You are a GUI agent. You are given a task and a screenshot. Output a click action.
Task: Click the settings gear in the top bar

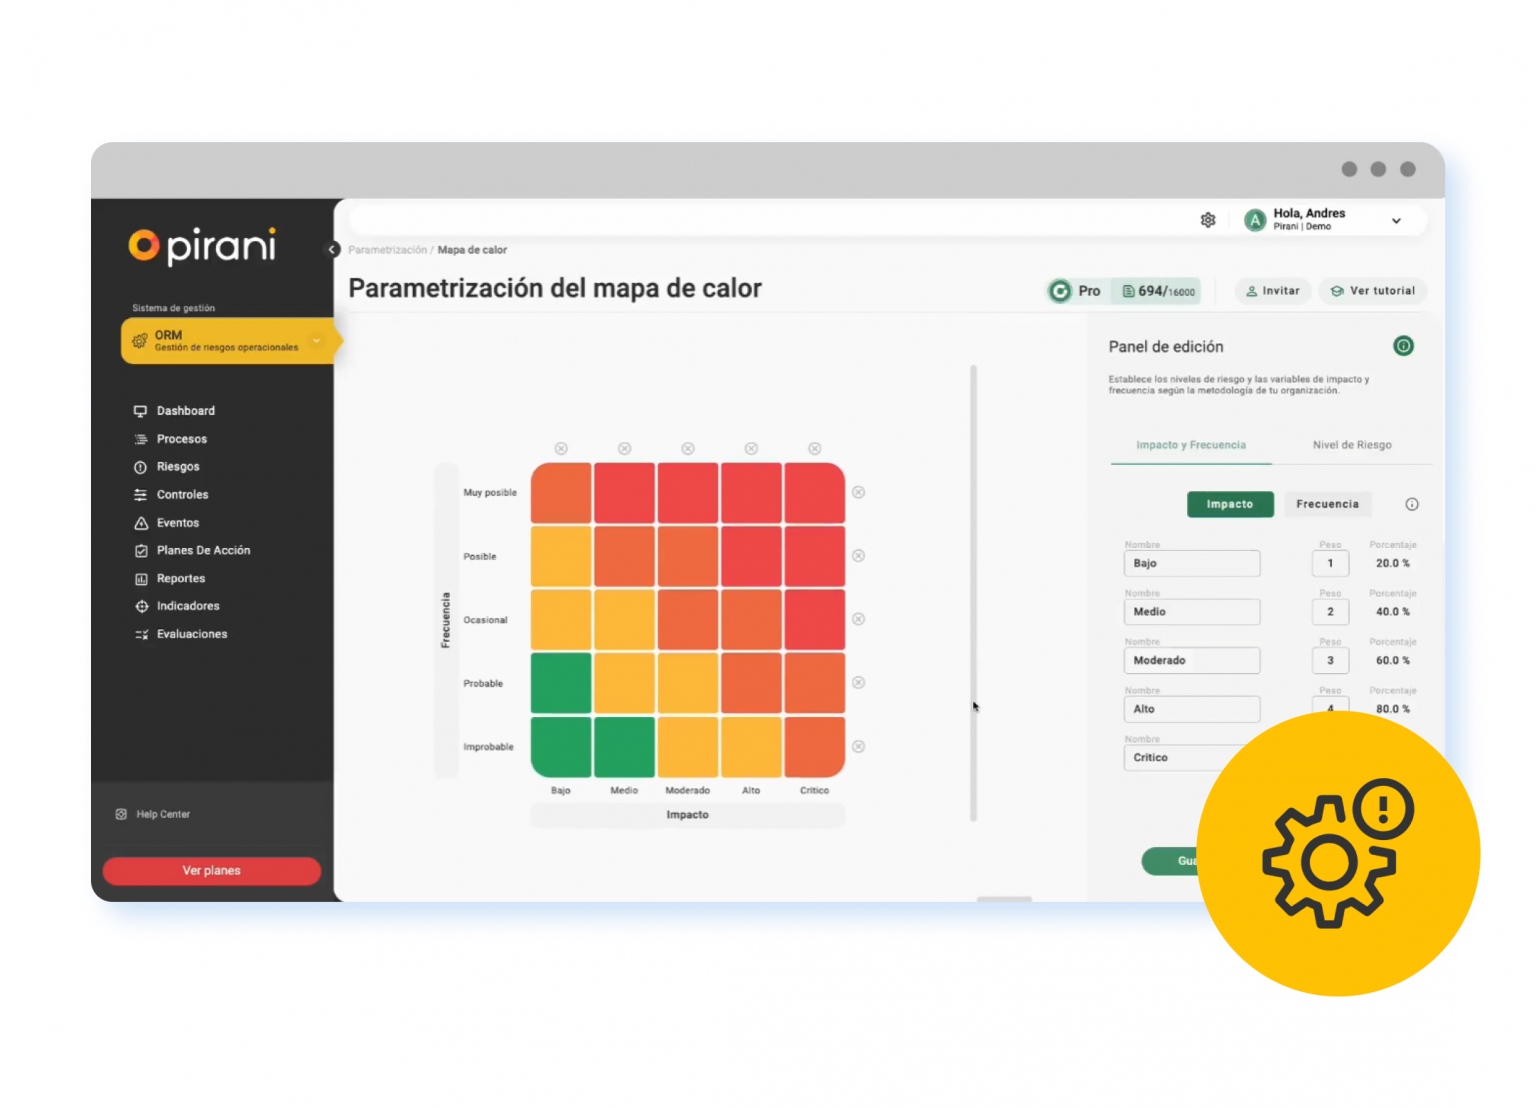pos(1208,219)
